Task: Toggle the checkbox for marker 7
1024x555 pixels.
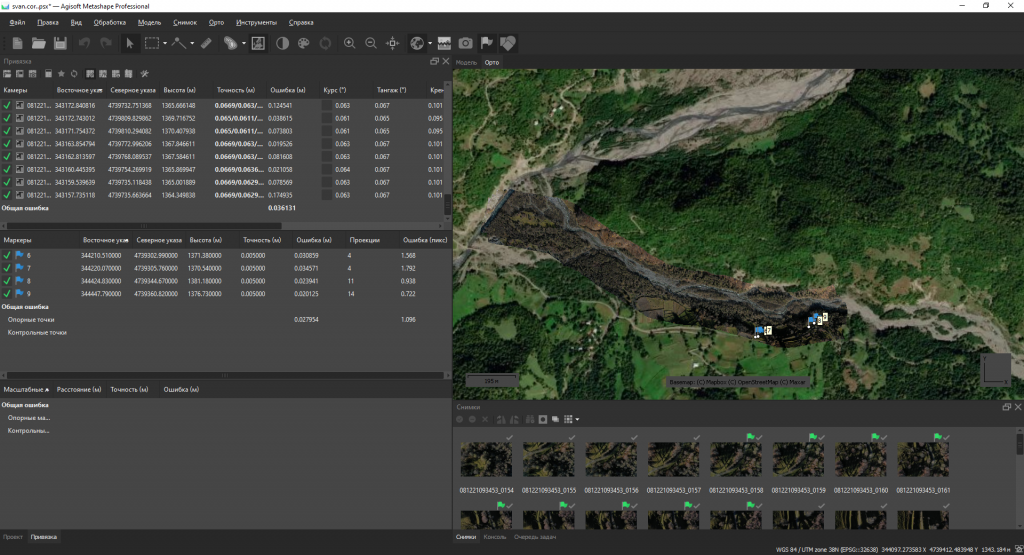Action: pos(8,268)
